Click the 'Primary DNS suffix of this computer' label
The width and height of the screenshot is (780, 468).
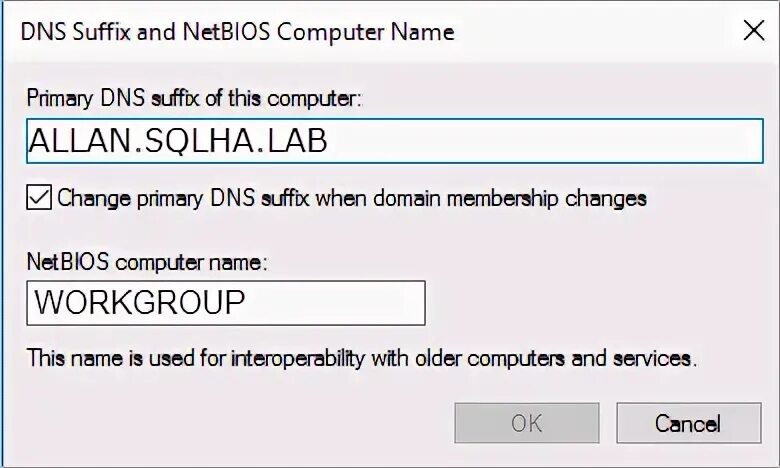pos(194,98)
